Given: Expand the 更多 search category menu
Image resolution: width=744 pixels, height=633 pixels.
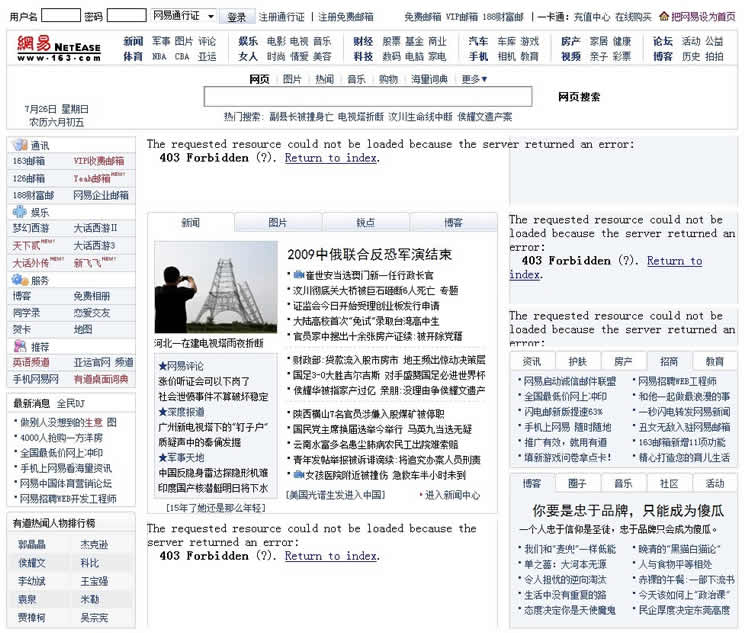Looking at the screenshot, I should click(474, 79).
